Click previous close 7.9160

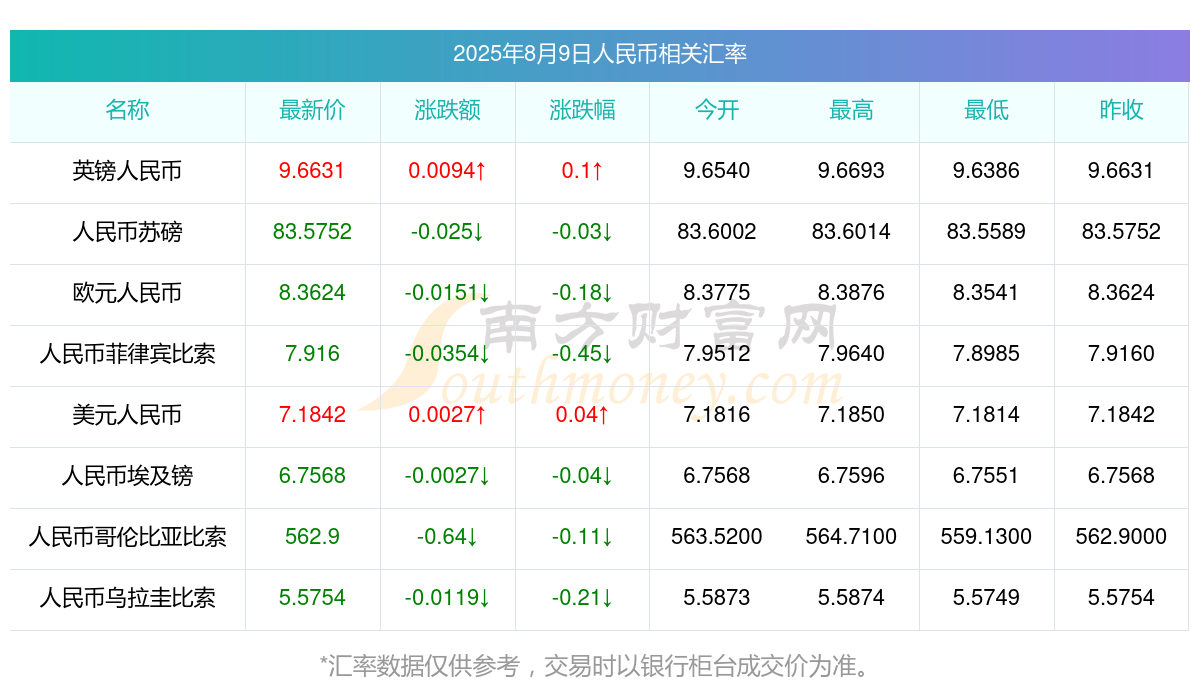point(1121,354)
